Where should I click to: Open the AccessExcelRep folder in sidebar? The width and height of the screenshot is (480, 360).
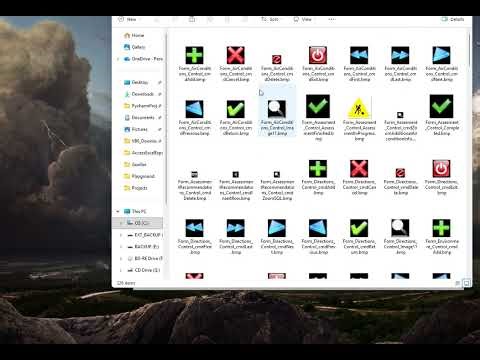[x=143, y=153]
